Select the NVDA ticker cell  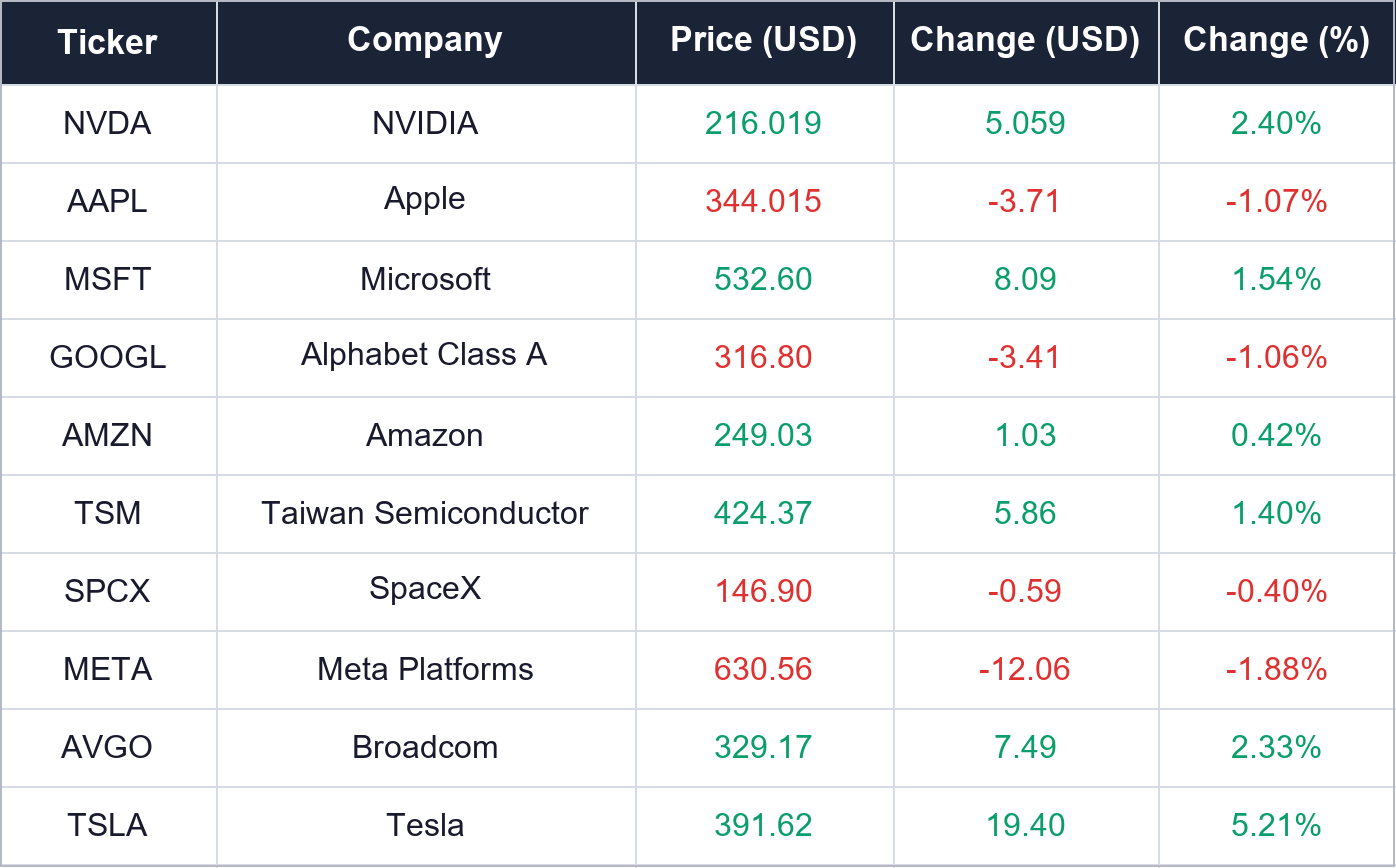click(108, 124)
